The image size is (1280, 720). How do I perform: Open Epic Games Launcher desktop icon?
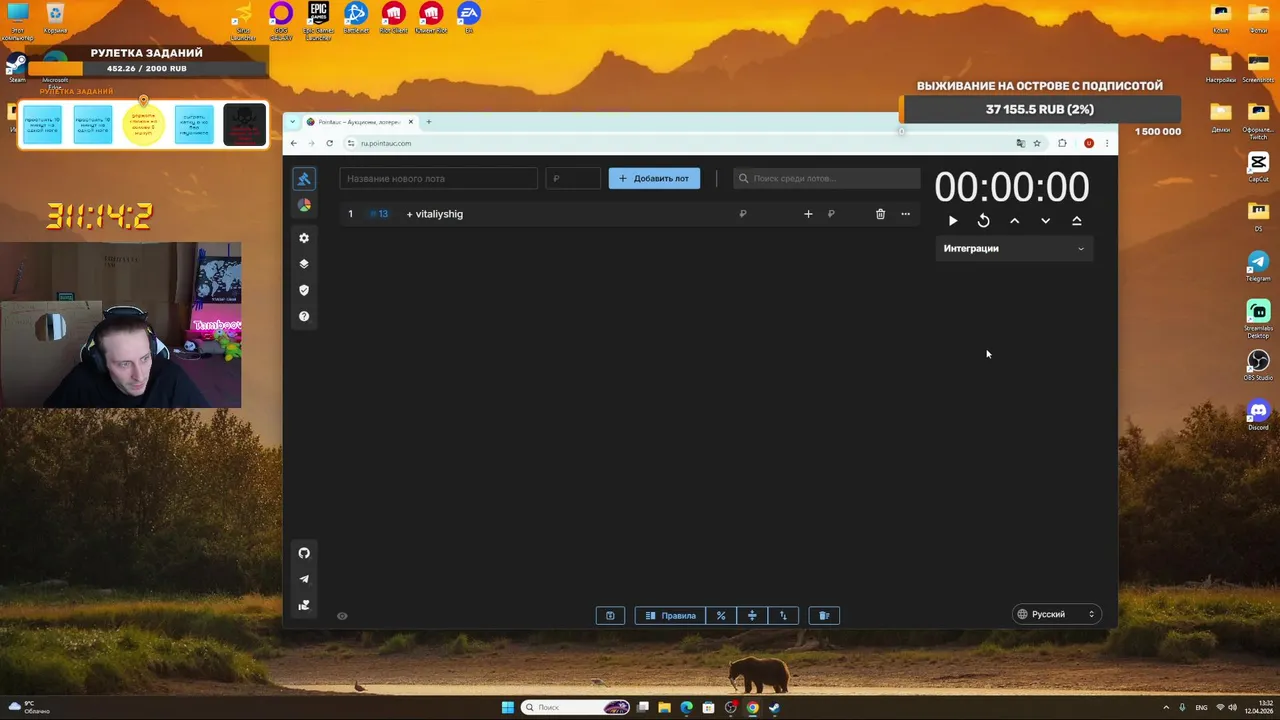pyautogui.click(x=318, y=21)
